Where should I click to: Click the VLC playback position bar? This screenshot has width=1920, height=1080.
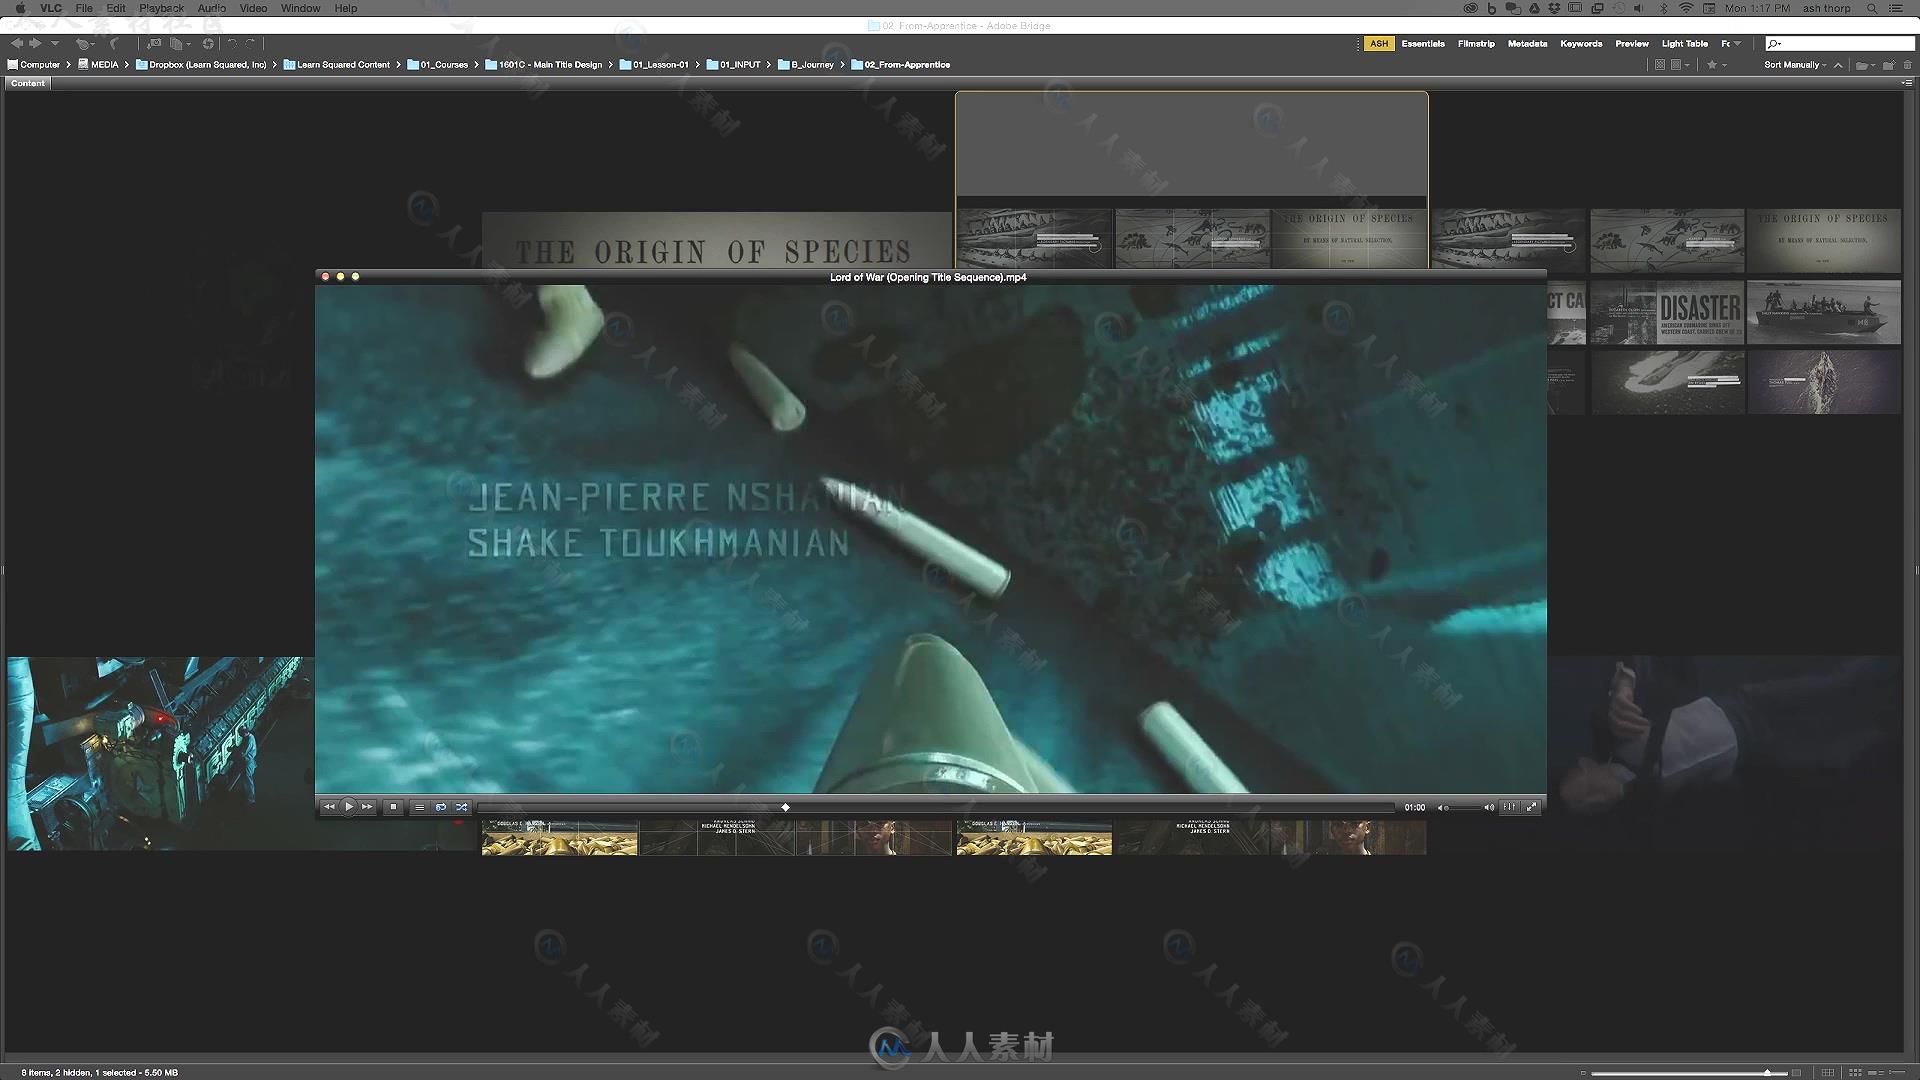(x=935, y=807)
